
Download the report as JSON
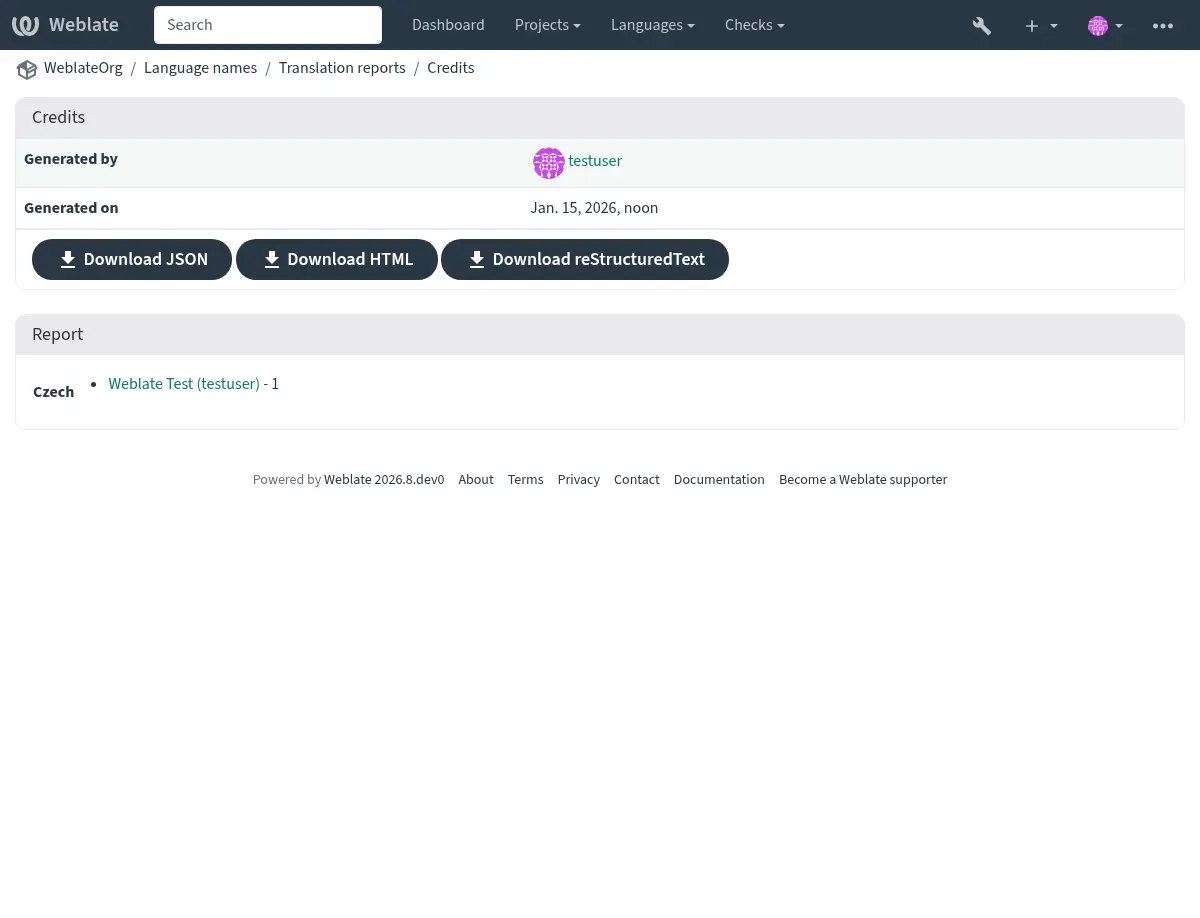[x=132, y=259]
